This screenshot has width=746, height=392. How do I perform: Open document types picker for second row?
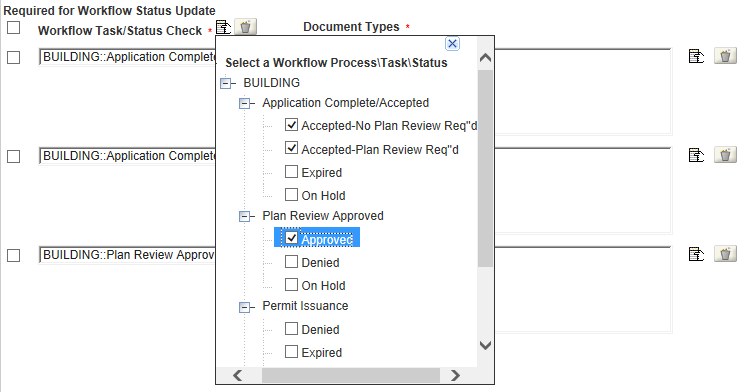click(697, 155)
